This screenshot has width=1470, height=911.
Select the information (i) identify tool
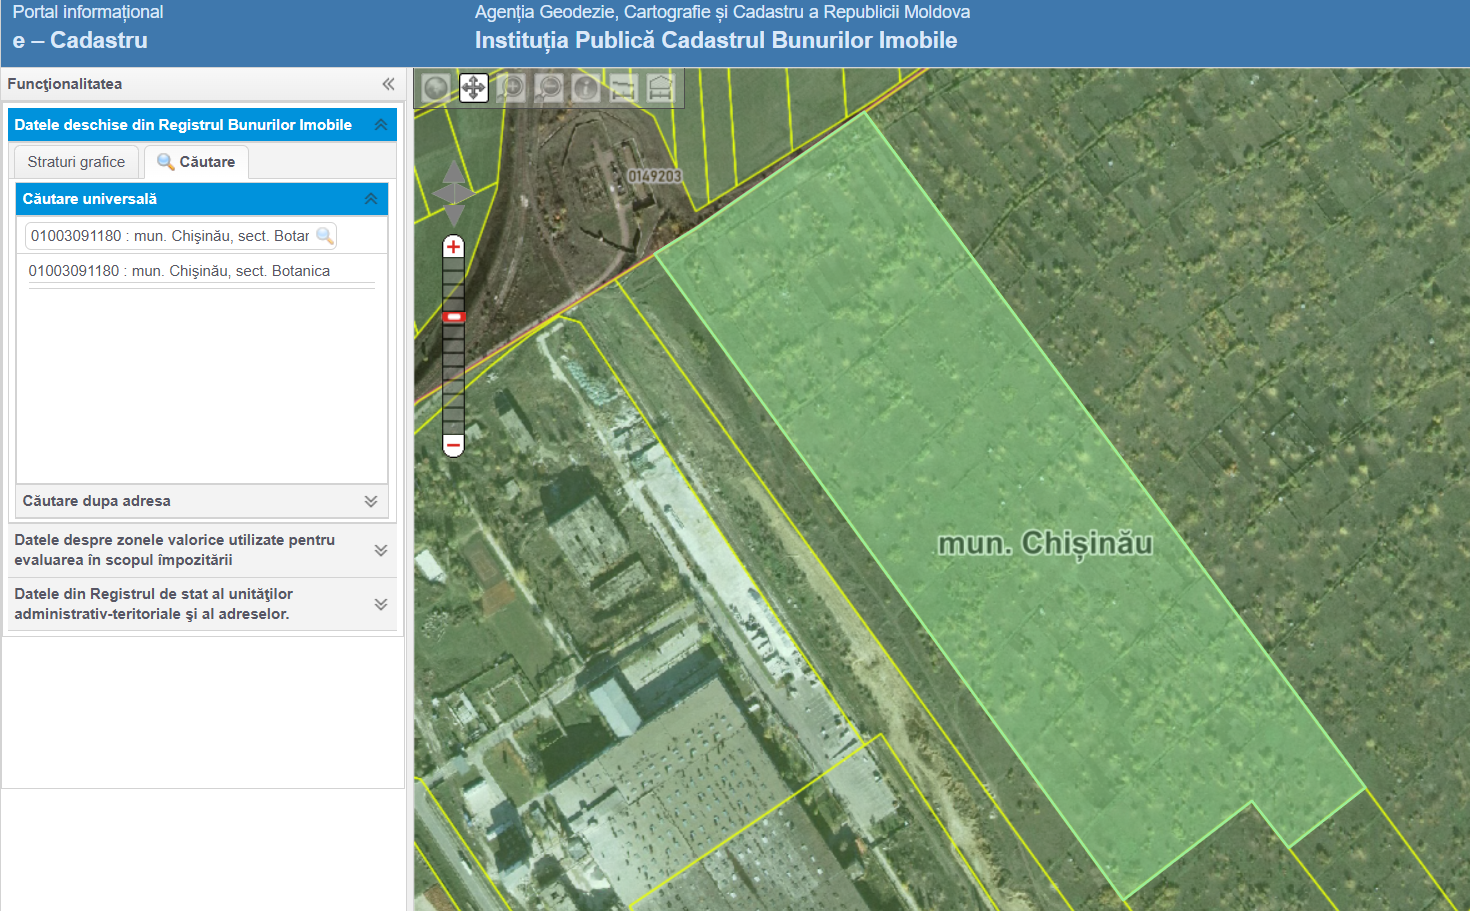586,88
